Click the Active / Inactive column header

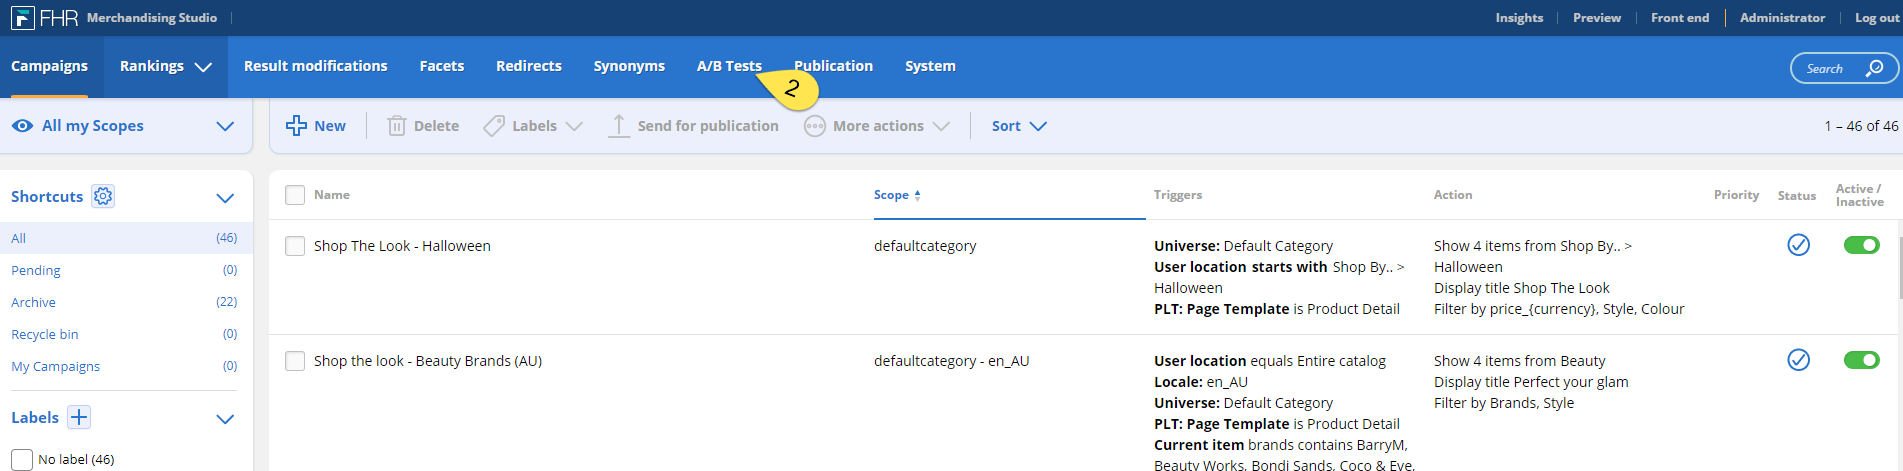[1860, 195]
